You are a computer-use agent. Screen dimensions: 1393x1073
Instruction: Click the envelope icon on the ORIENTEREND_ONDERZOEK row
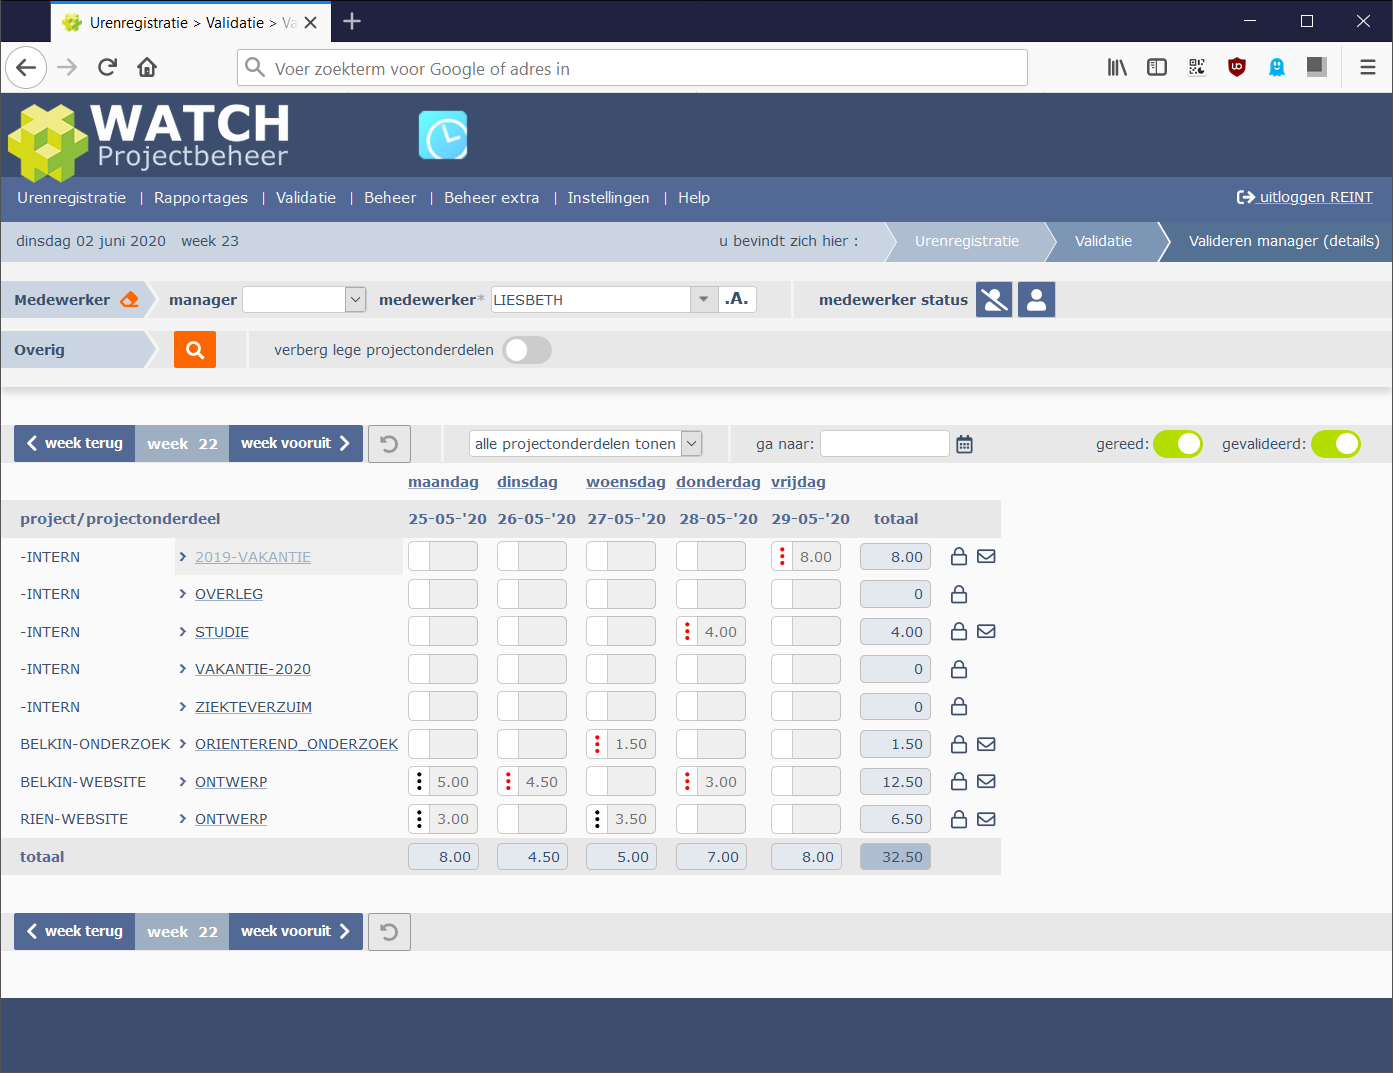pyautogui.click(x=986, y=744)
